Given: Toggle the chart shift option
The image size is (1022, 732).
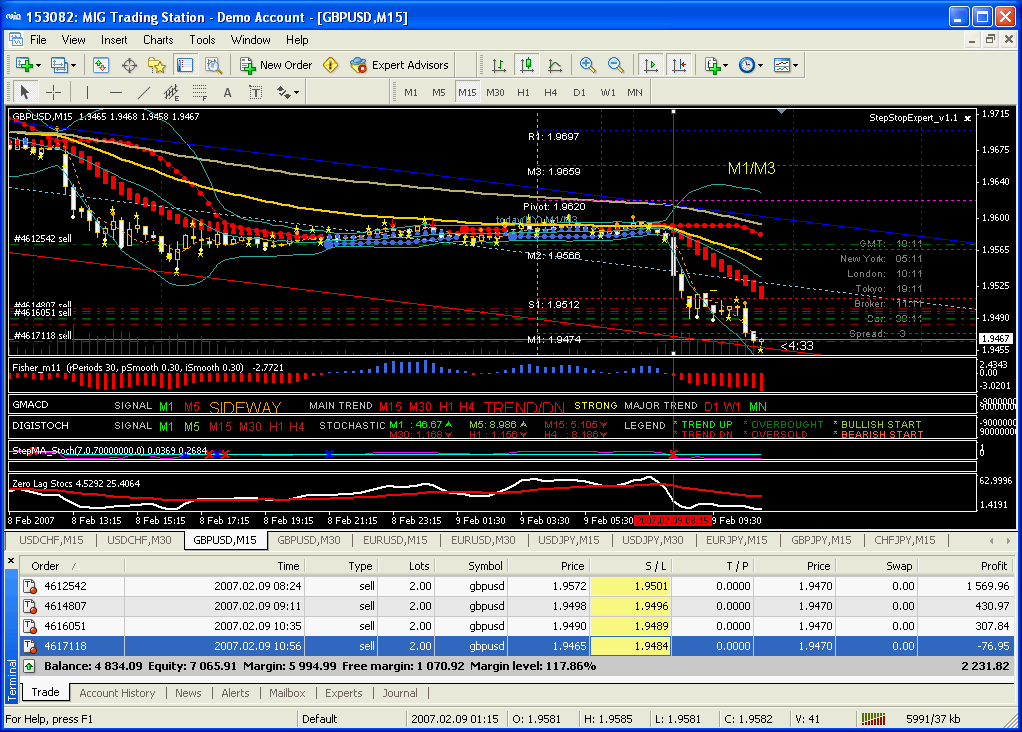Looking at the screenshot, I should (679, 65).
